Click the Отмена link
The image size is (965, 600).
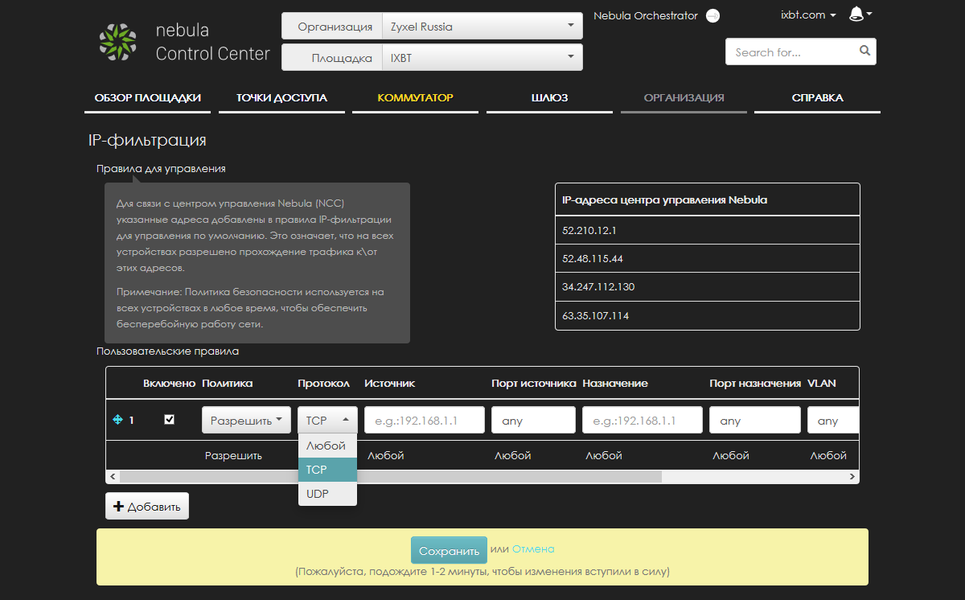pos(533,549)
